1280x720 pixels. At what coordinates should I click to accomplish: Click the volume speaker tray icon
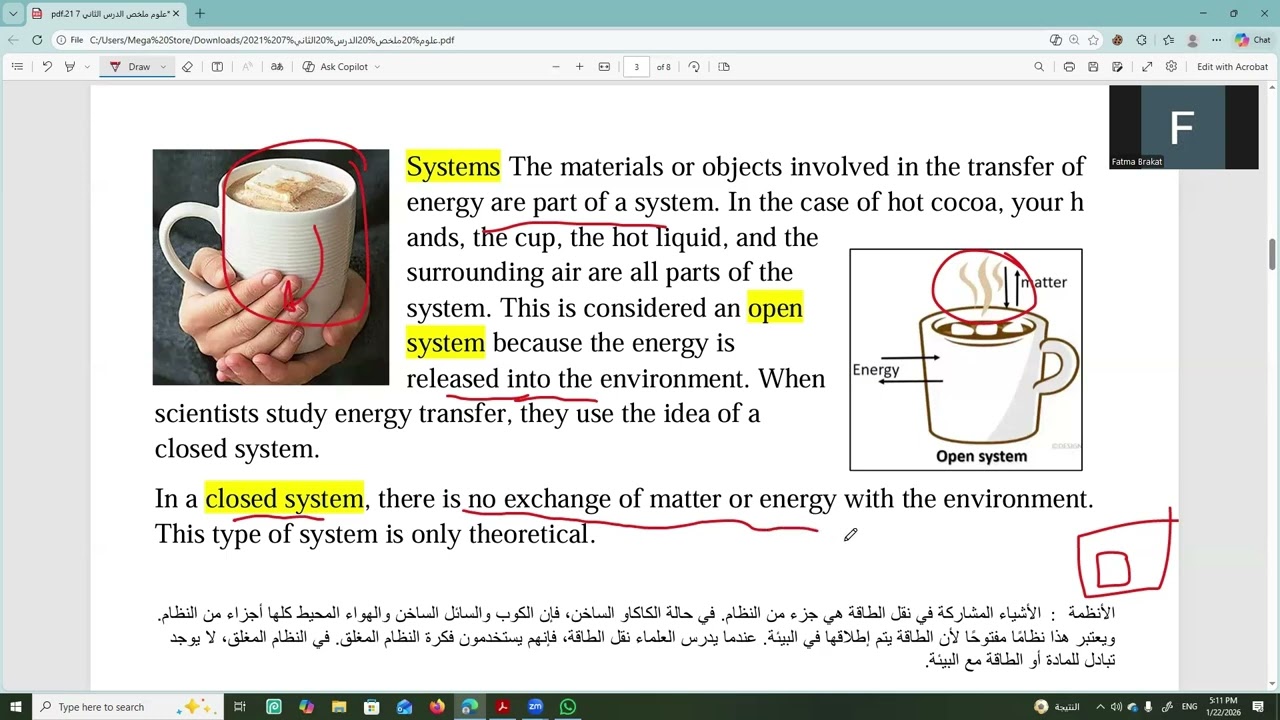[1116, 707]
